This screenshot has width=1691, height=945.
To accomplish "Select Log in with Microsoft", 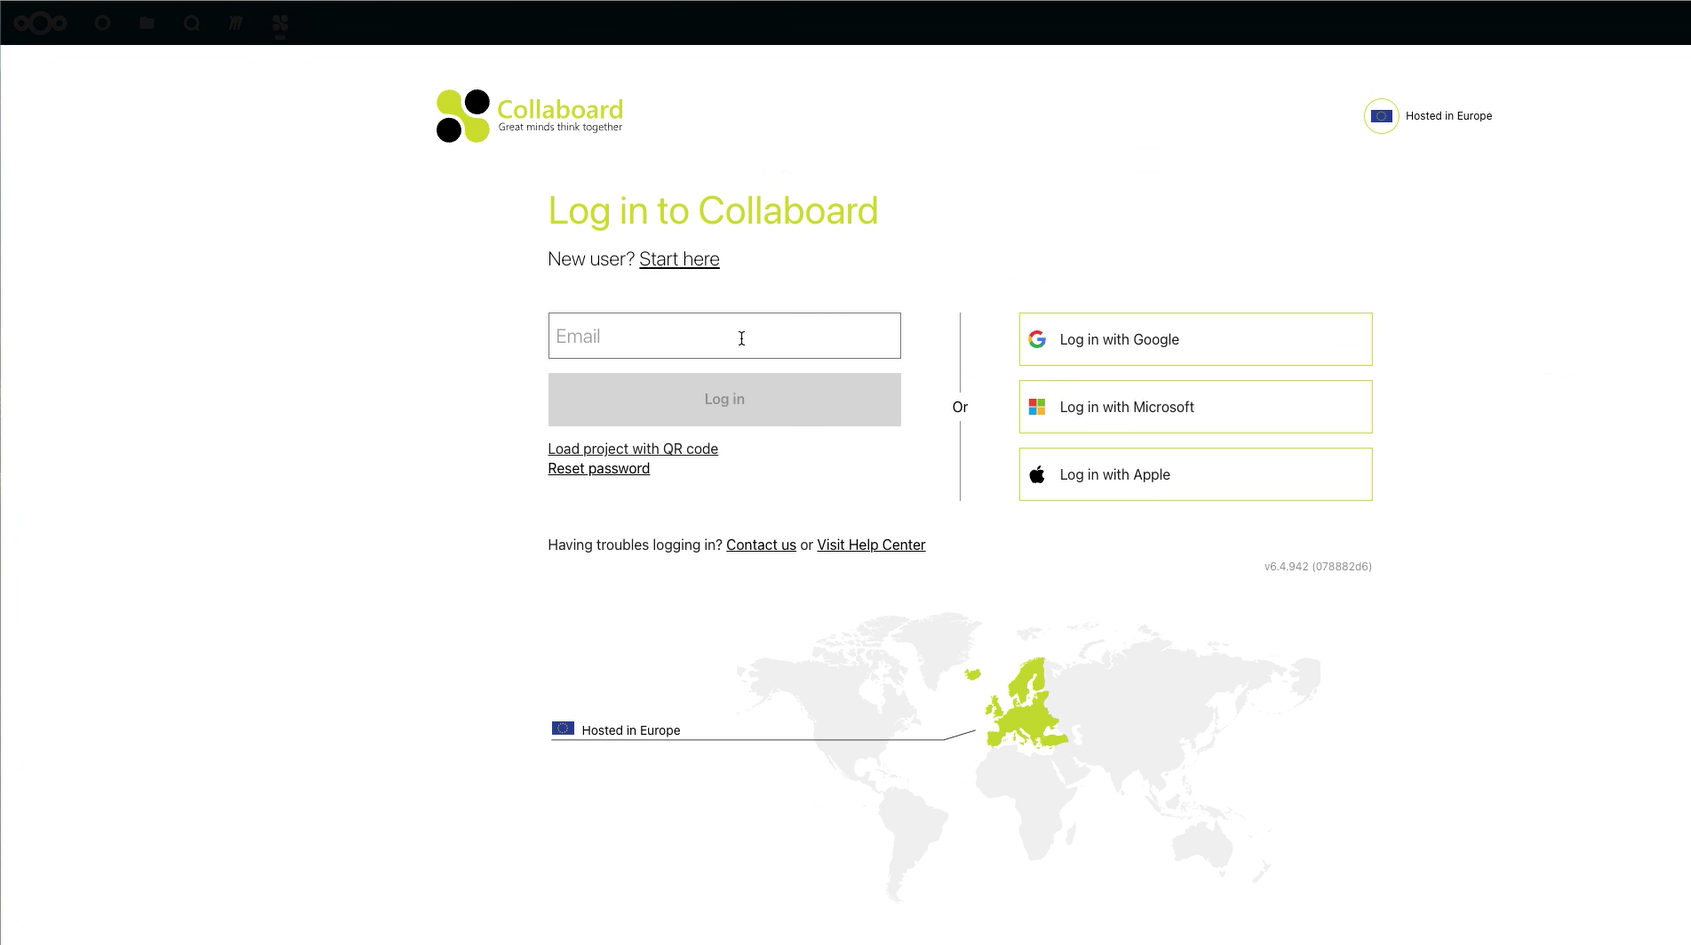I will (x=1194, y=407).
